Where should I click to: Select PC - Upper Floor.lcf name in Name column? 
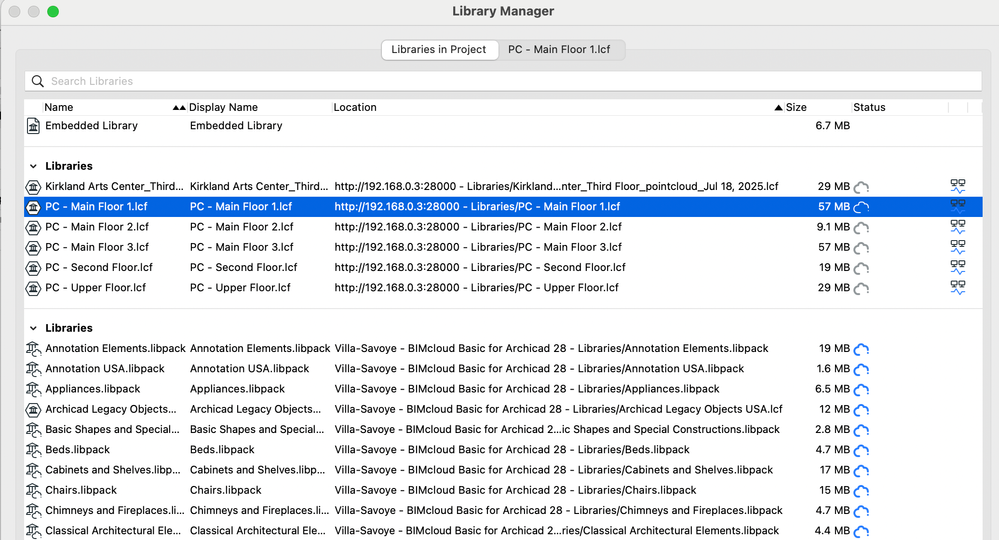tap(96, 288)
